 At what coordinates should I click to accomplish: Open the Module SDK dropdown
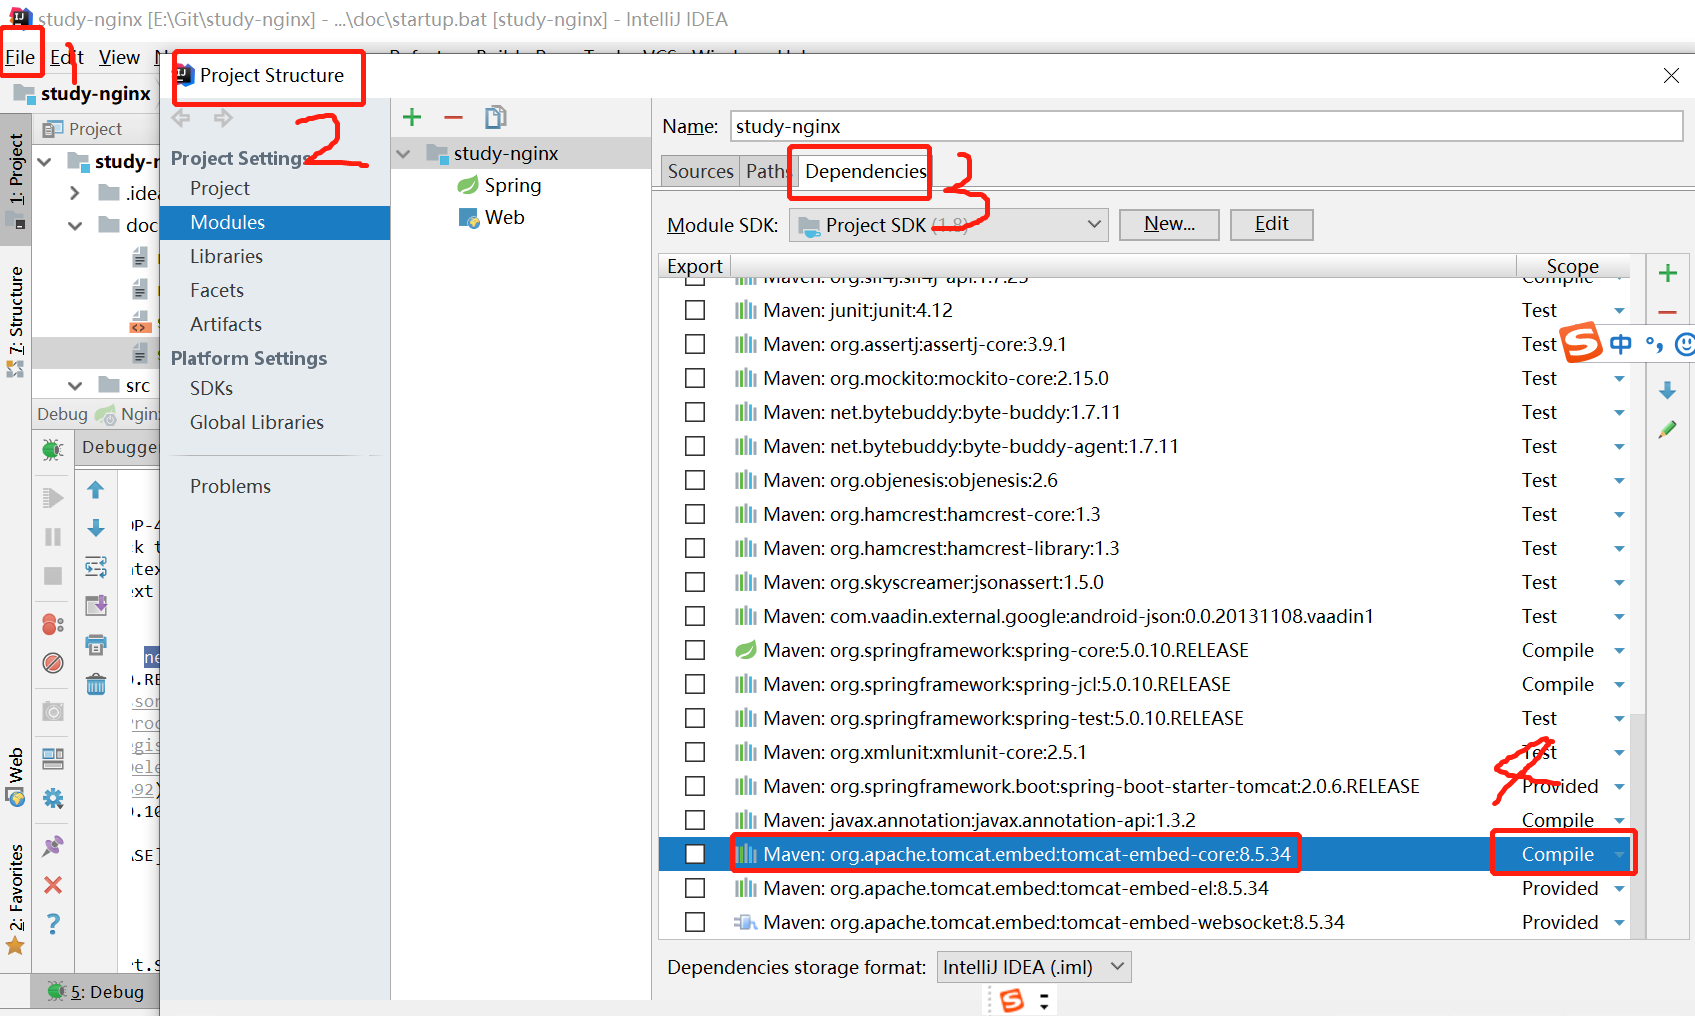pyautogui.click(x=948, y=225)
